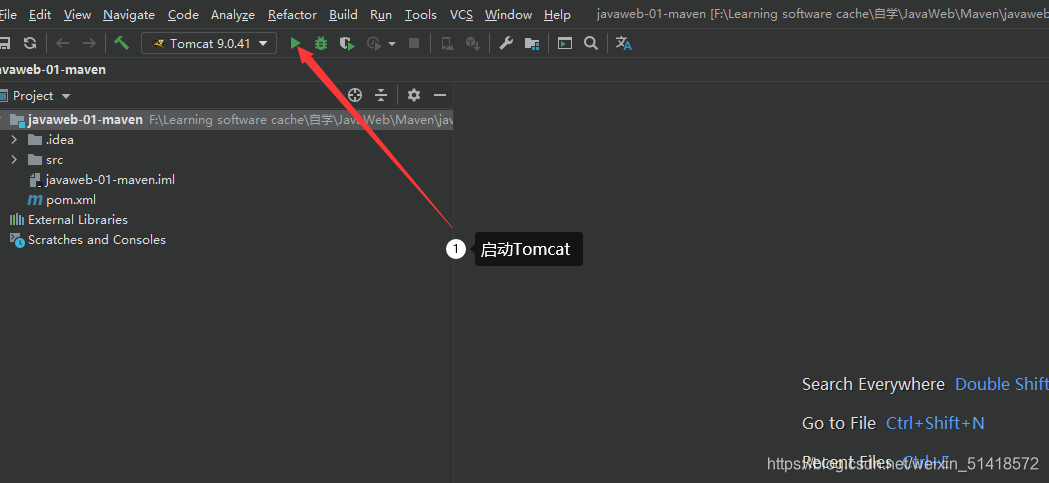Click the Stop square button

coord(414,43)
